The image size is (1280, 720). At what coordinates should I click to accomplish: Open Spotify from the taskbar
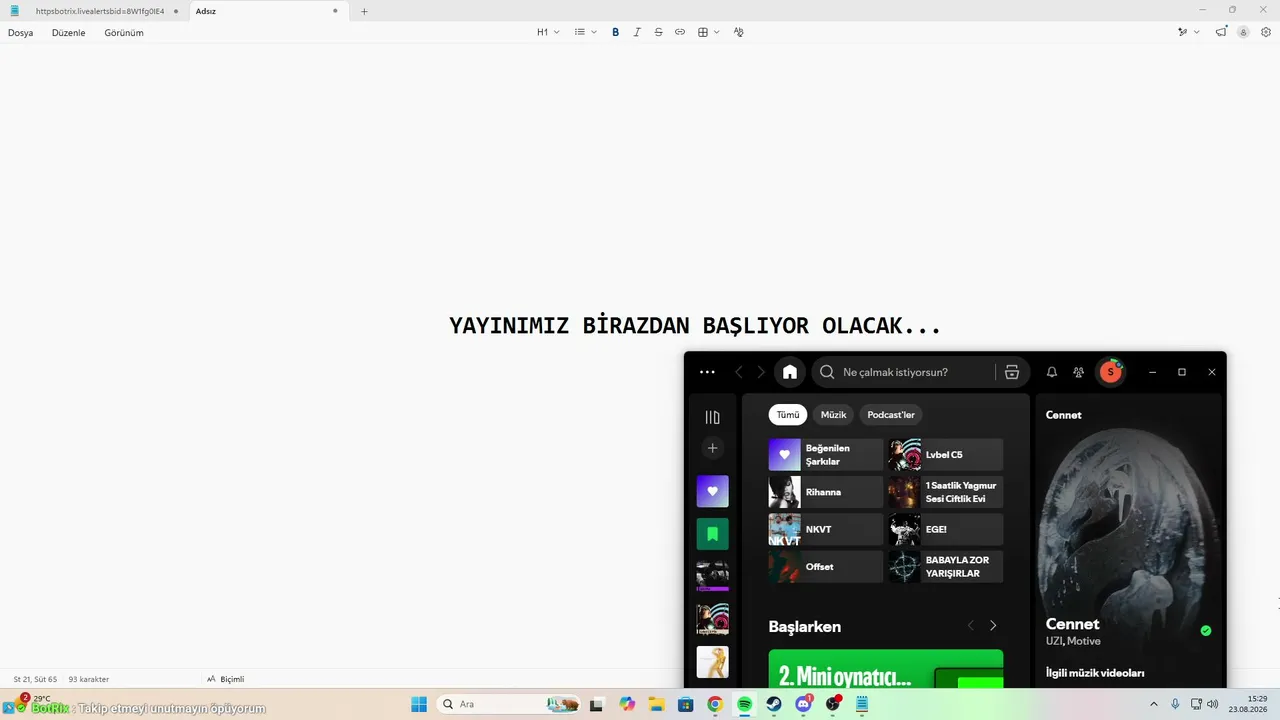pyautogui.click(x=744, y=704)
